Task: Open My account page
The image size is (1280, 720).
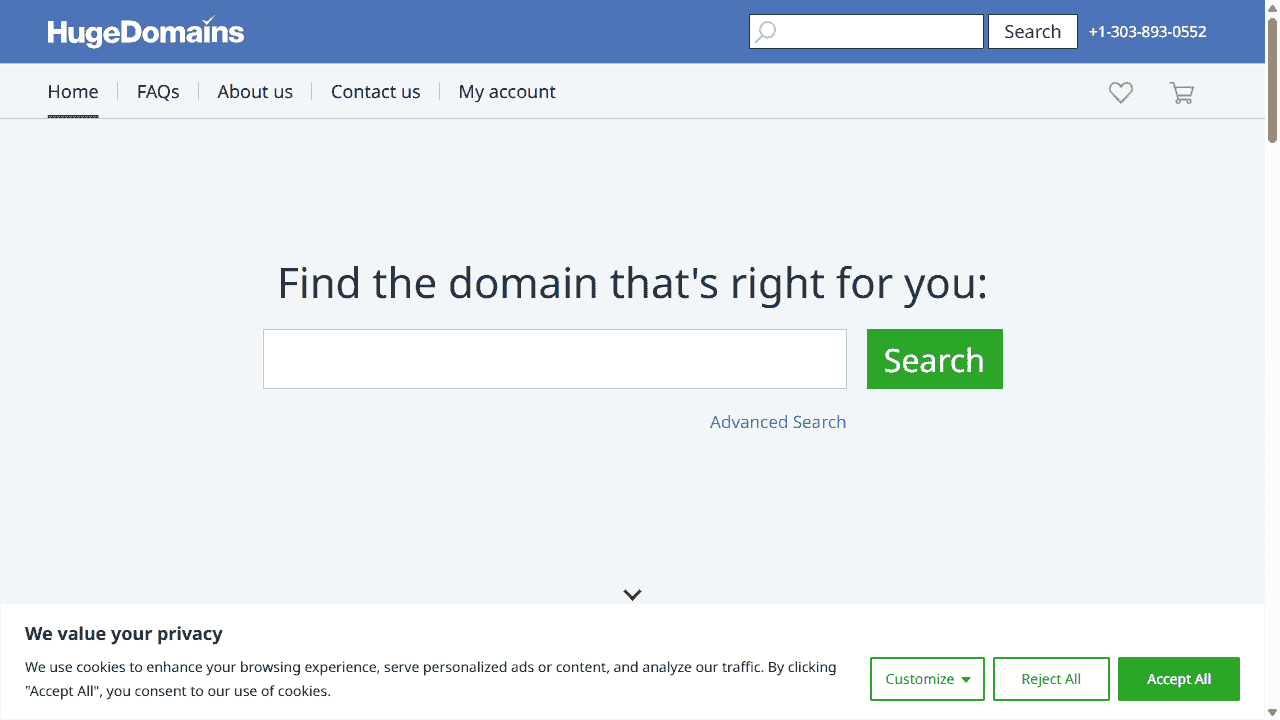Action: coord(507,92)
